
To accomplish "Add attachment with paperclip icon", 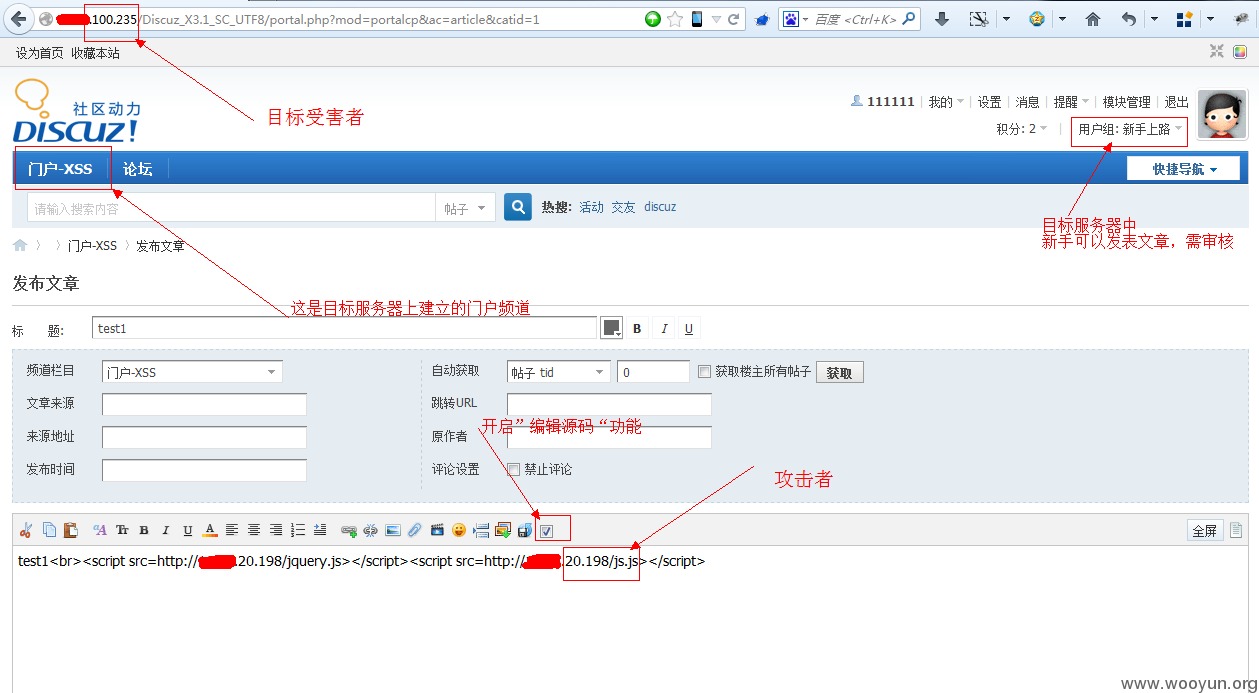I will (x=414, y=530).
